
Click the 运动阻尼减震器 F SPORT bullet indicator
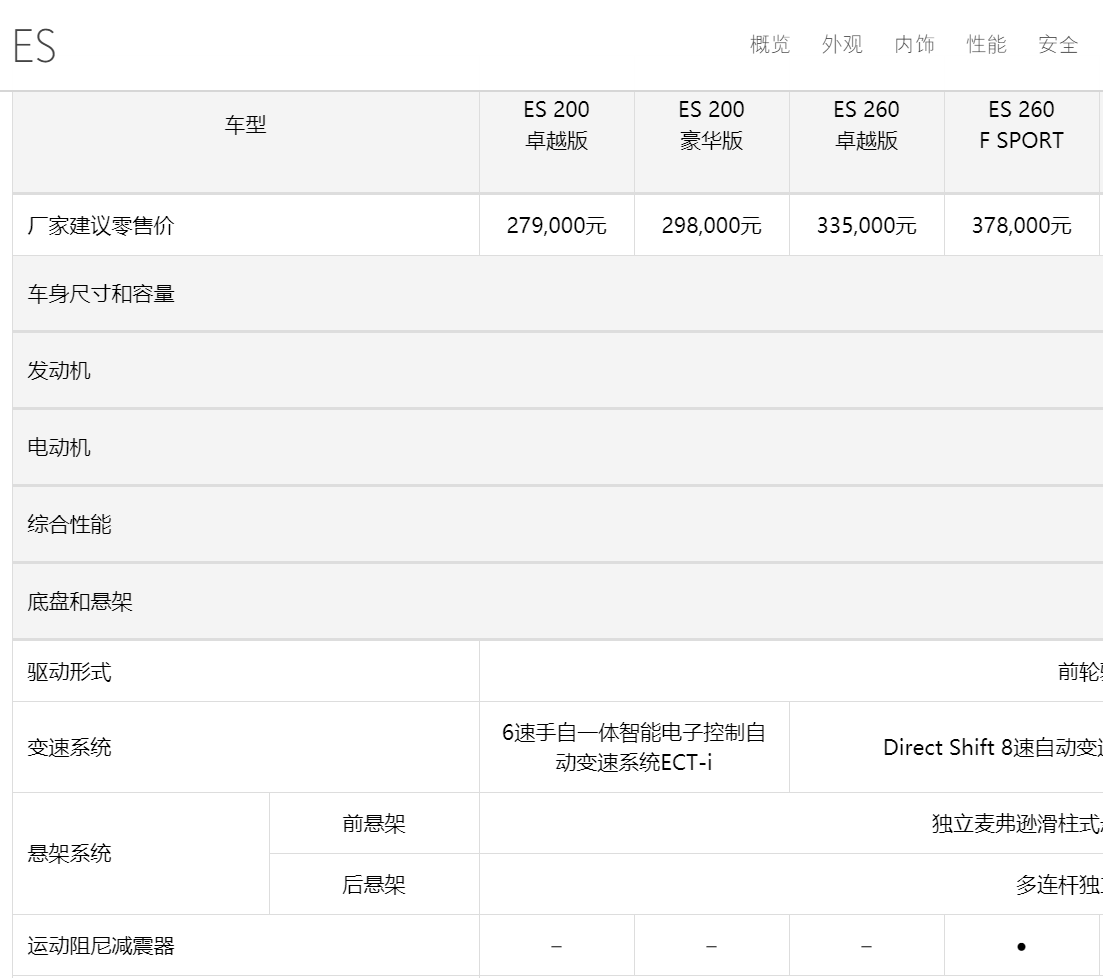coord(1023,944)
